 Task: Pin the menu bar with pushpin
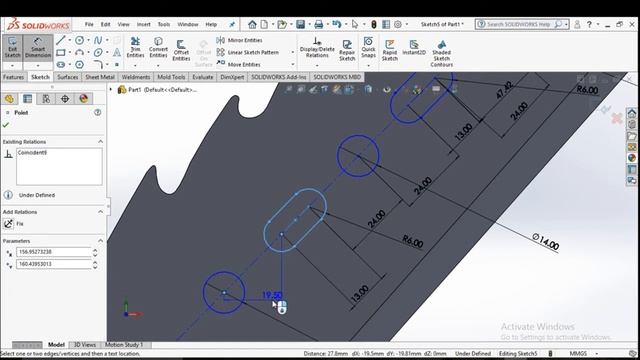coord(232,24)
